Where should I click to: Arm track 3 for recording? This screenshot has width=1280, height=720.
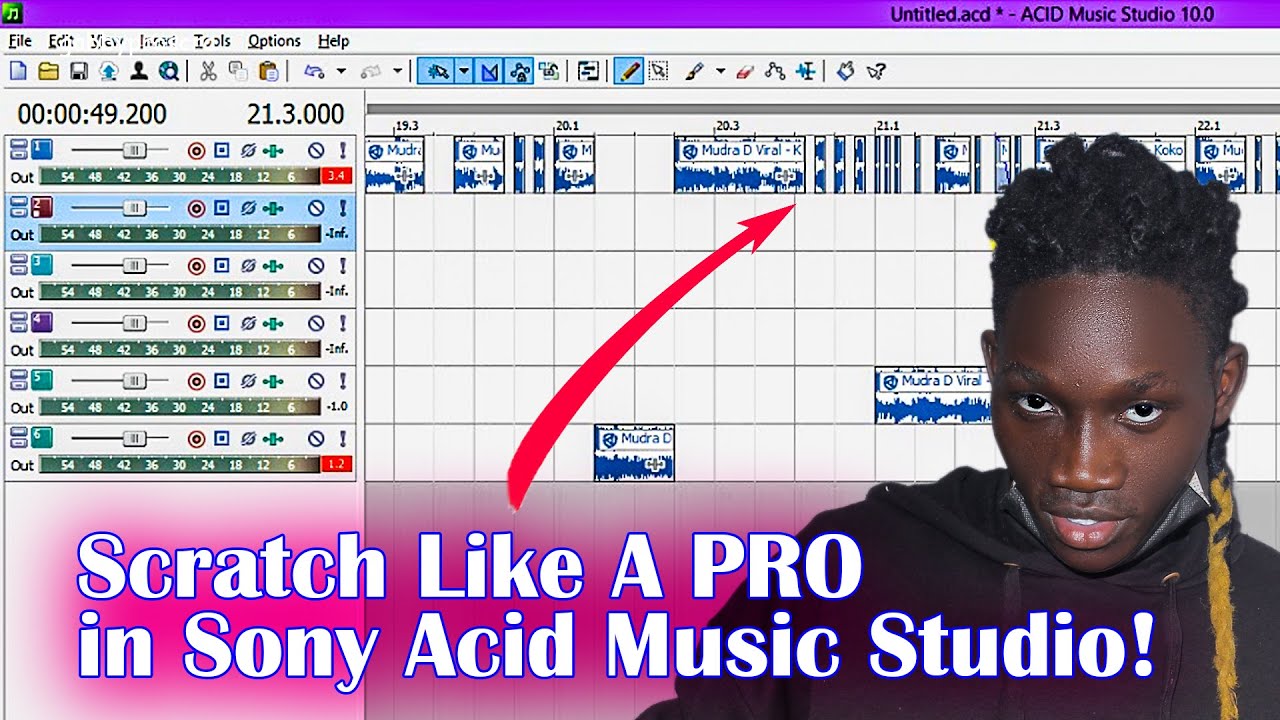[x=196, y=266]
